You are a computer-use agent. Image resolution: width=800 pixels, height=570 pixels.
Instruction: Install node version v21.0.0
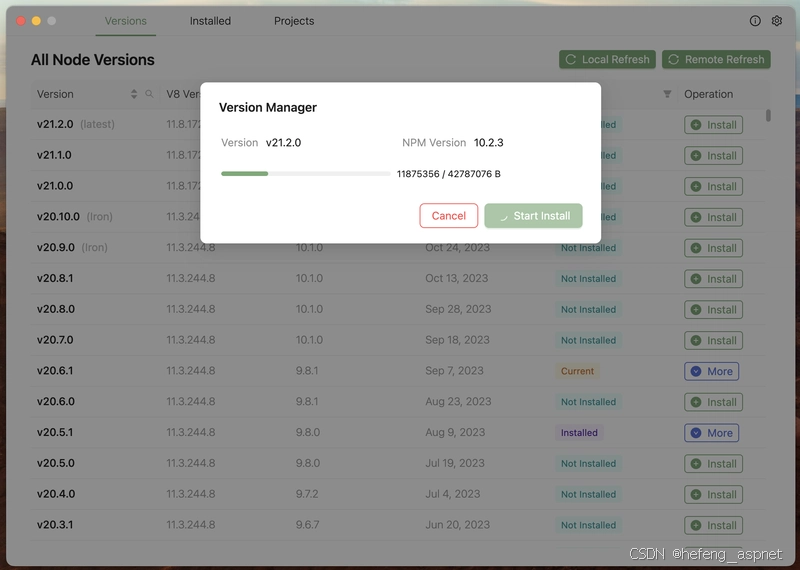point(713,186)
